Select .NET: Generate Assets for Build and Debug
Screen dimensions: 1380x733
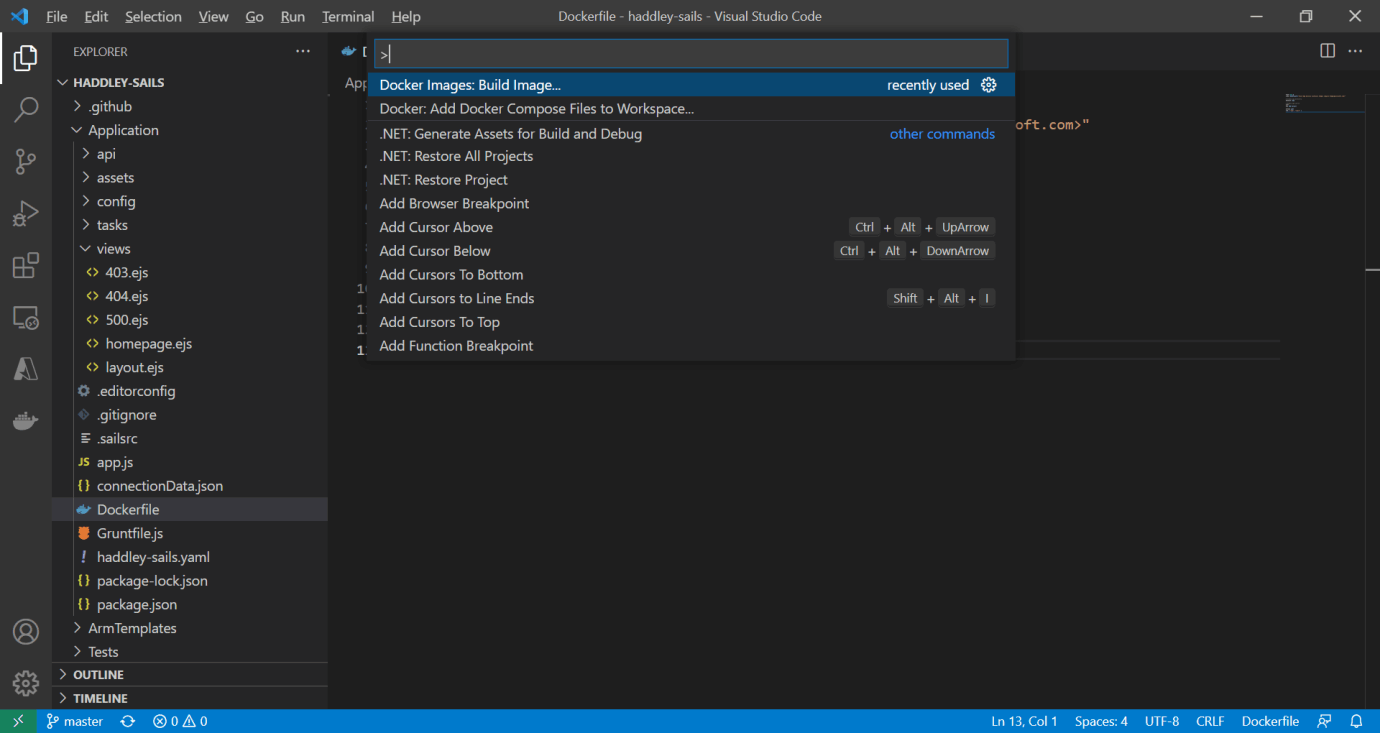coord(691,134)
